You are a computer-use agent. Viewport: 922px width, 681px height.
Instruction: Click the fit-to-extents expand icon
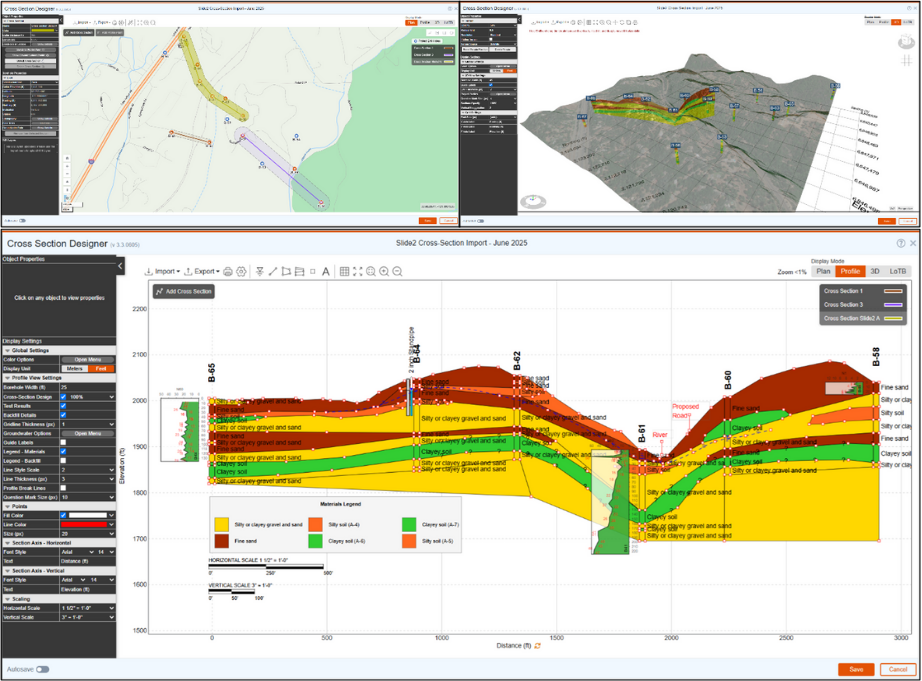358,272
